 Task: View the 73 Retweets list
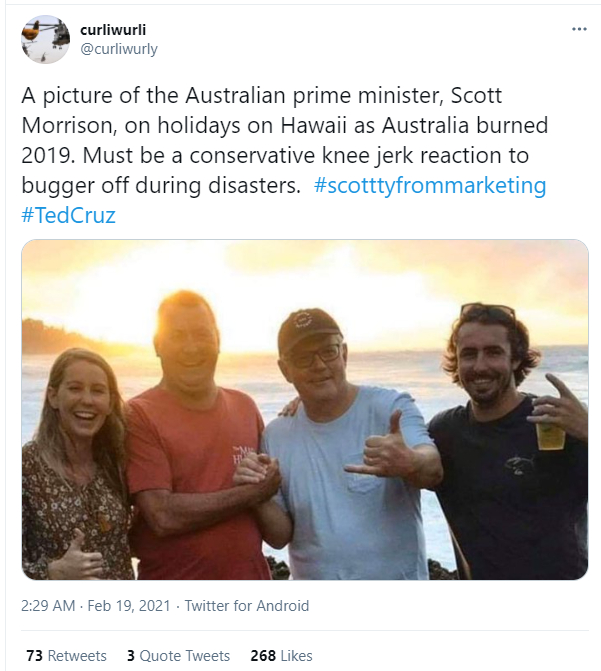tap(65, 656)
